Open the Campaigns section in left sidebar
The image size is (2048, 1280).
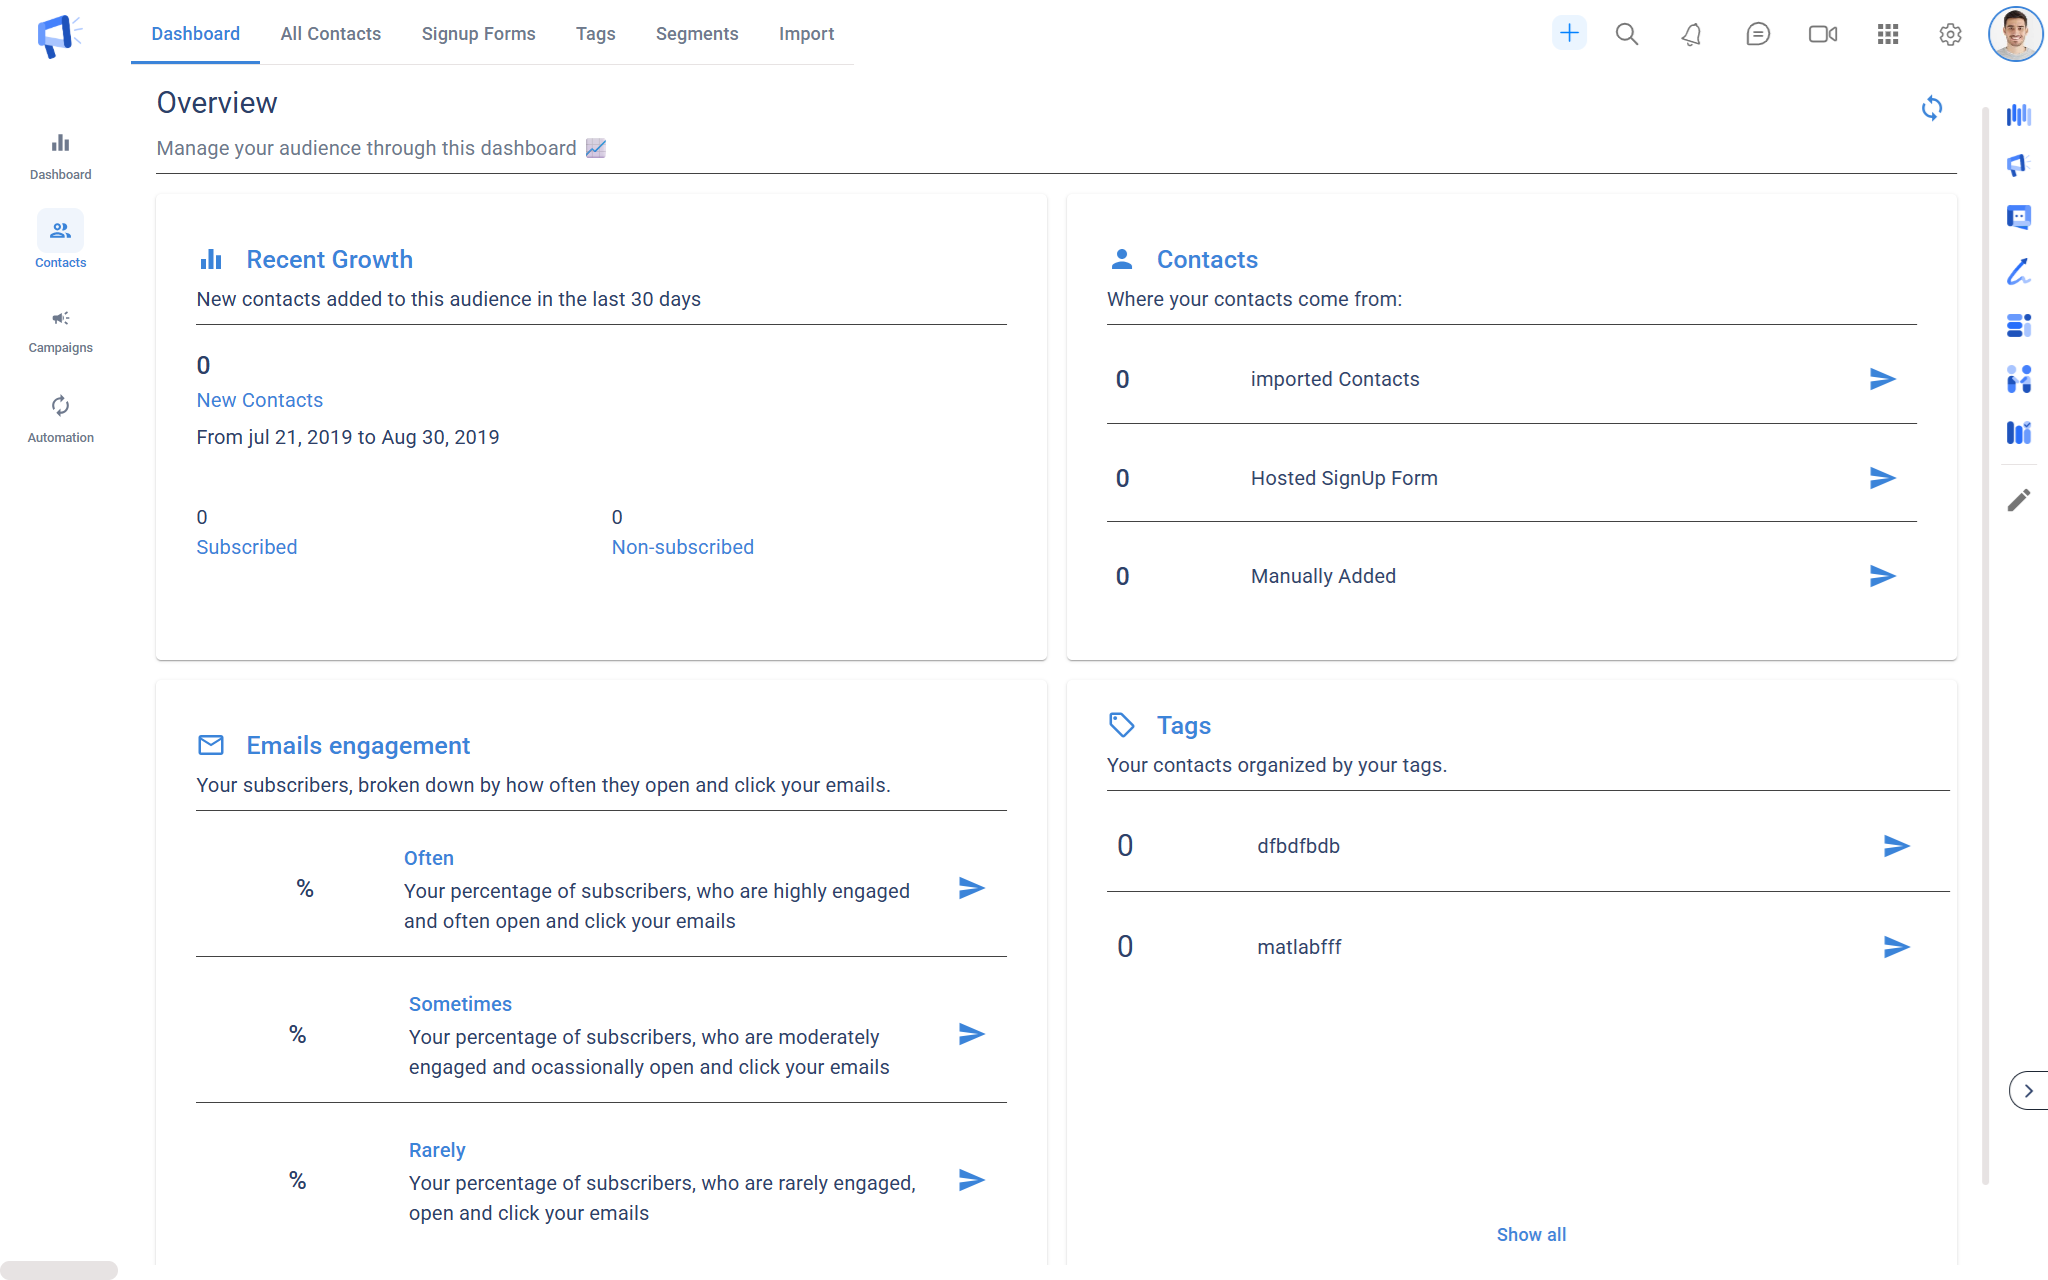click(x=60, y=330)
